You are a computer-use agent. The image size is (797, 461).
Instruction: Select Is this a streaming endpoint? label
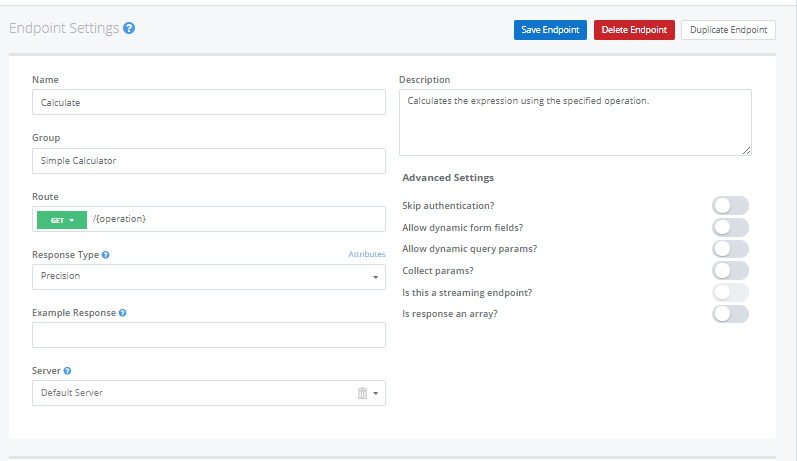coord(467,293)
